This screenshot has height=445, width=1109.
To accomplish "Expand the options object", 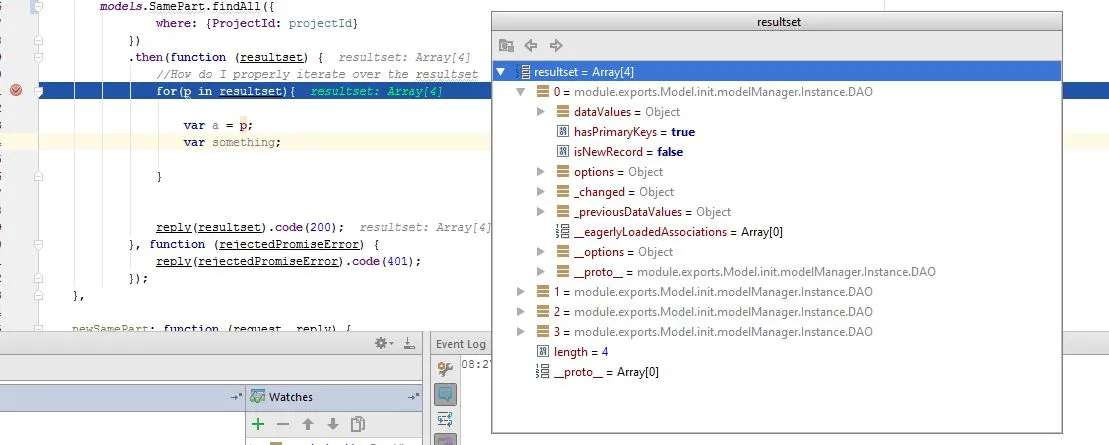I will point(540,172).
